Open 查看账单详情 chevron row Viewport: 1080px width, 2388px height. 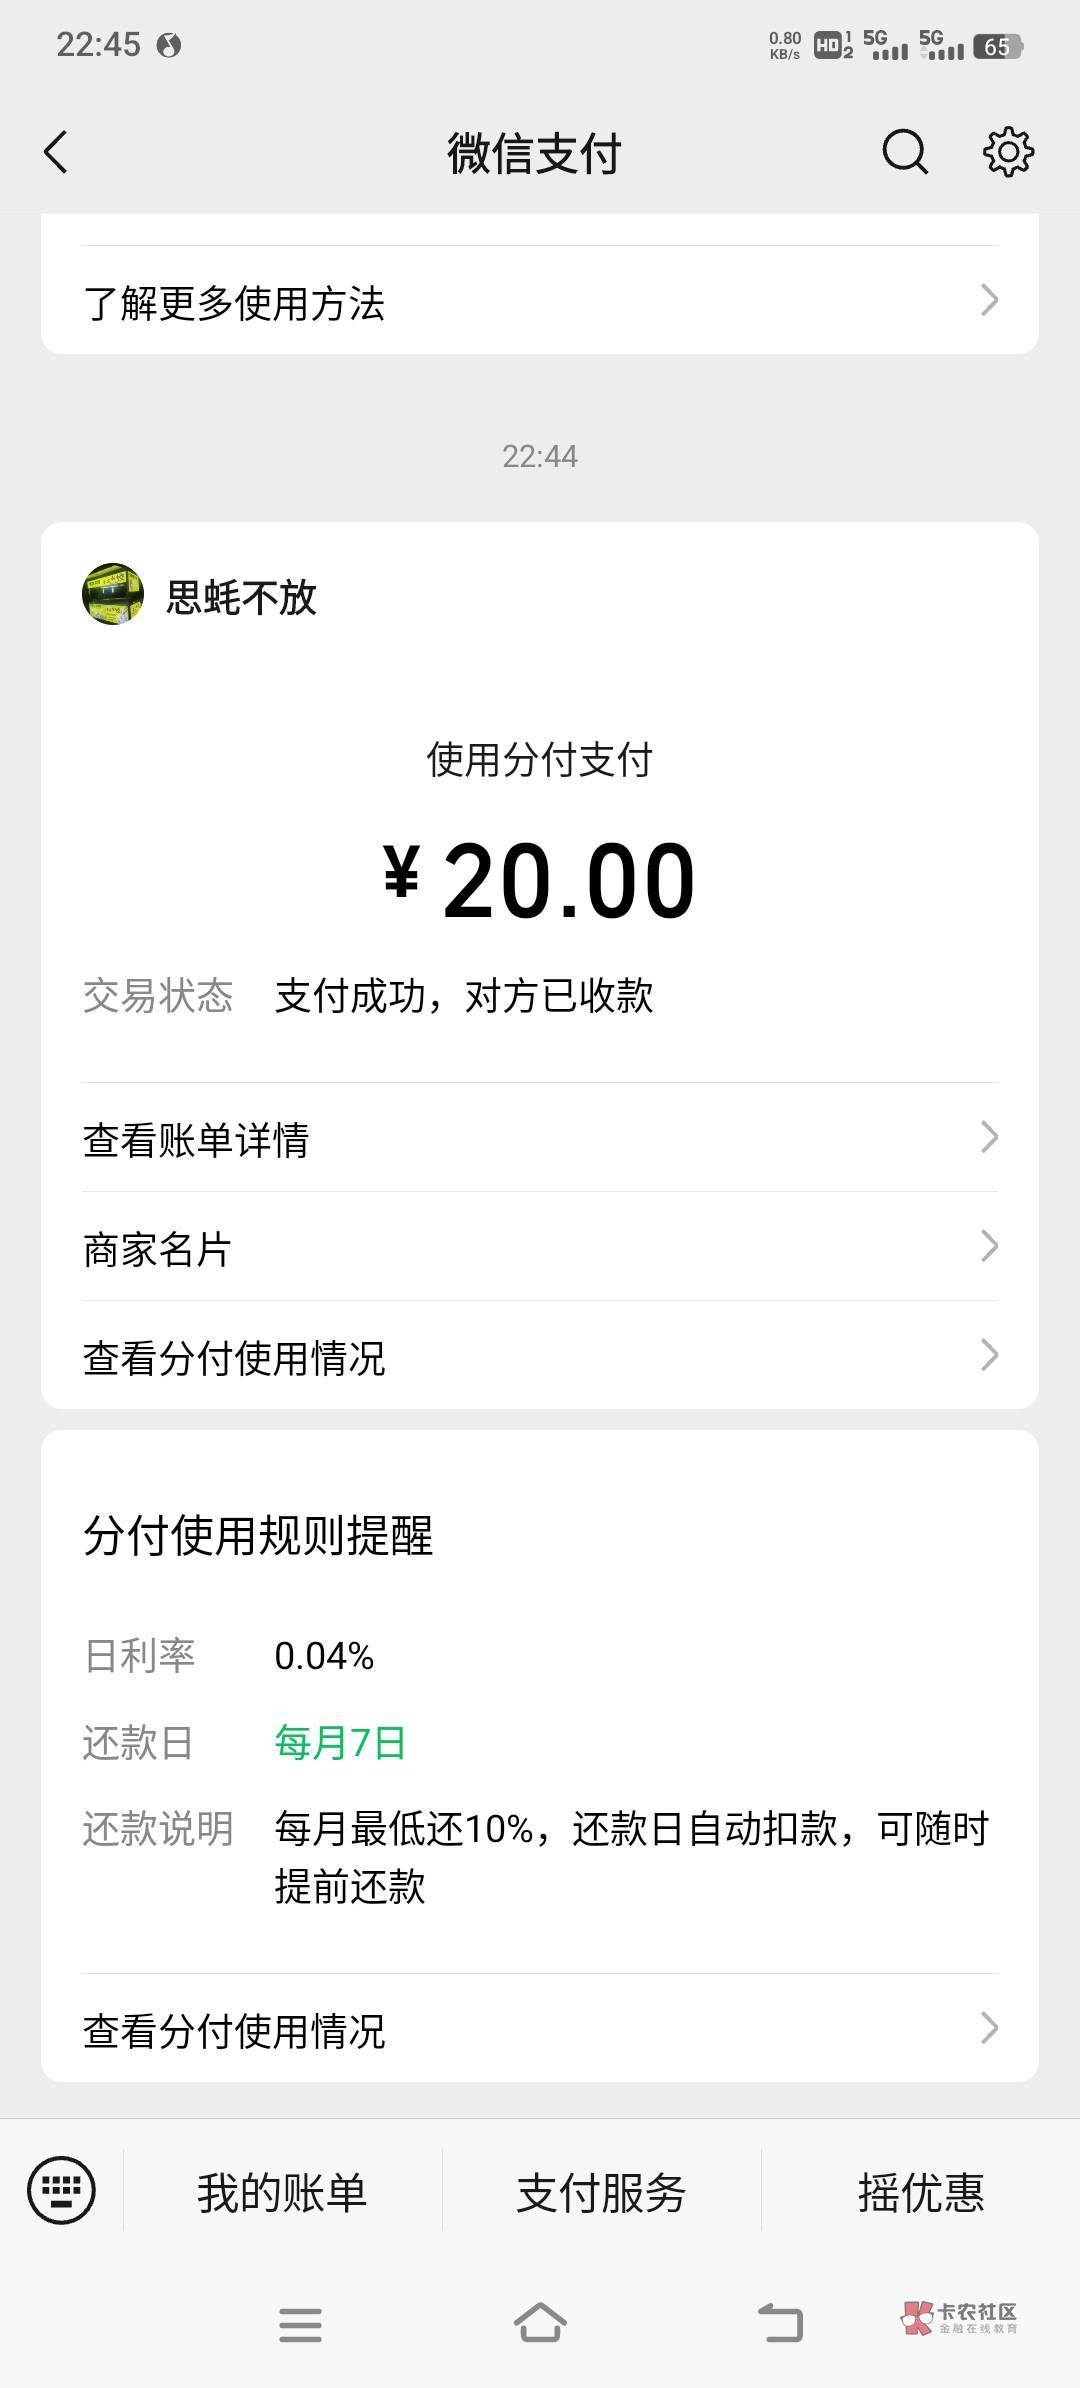coord(540,1138)
